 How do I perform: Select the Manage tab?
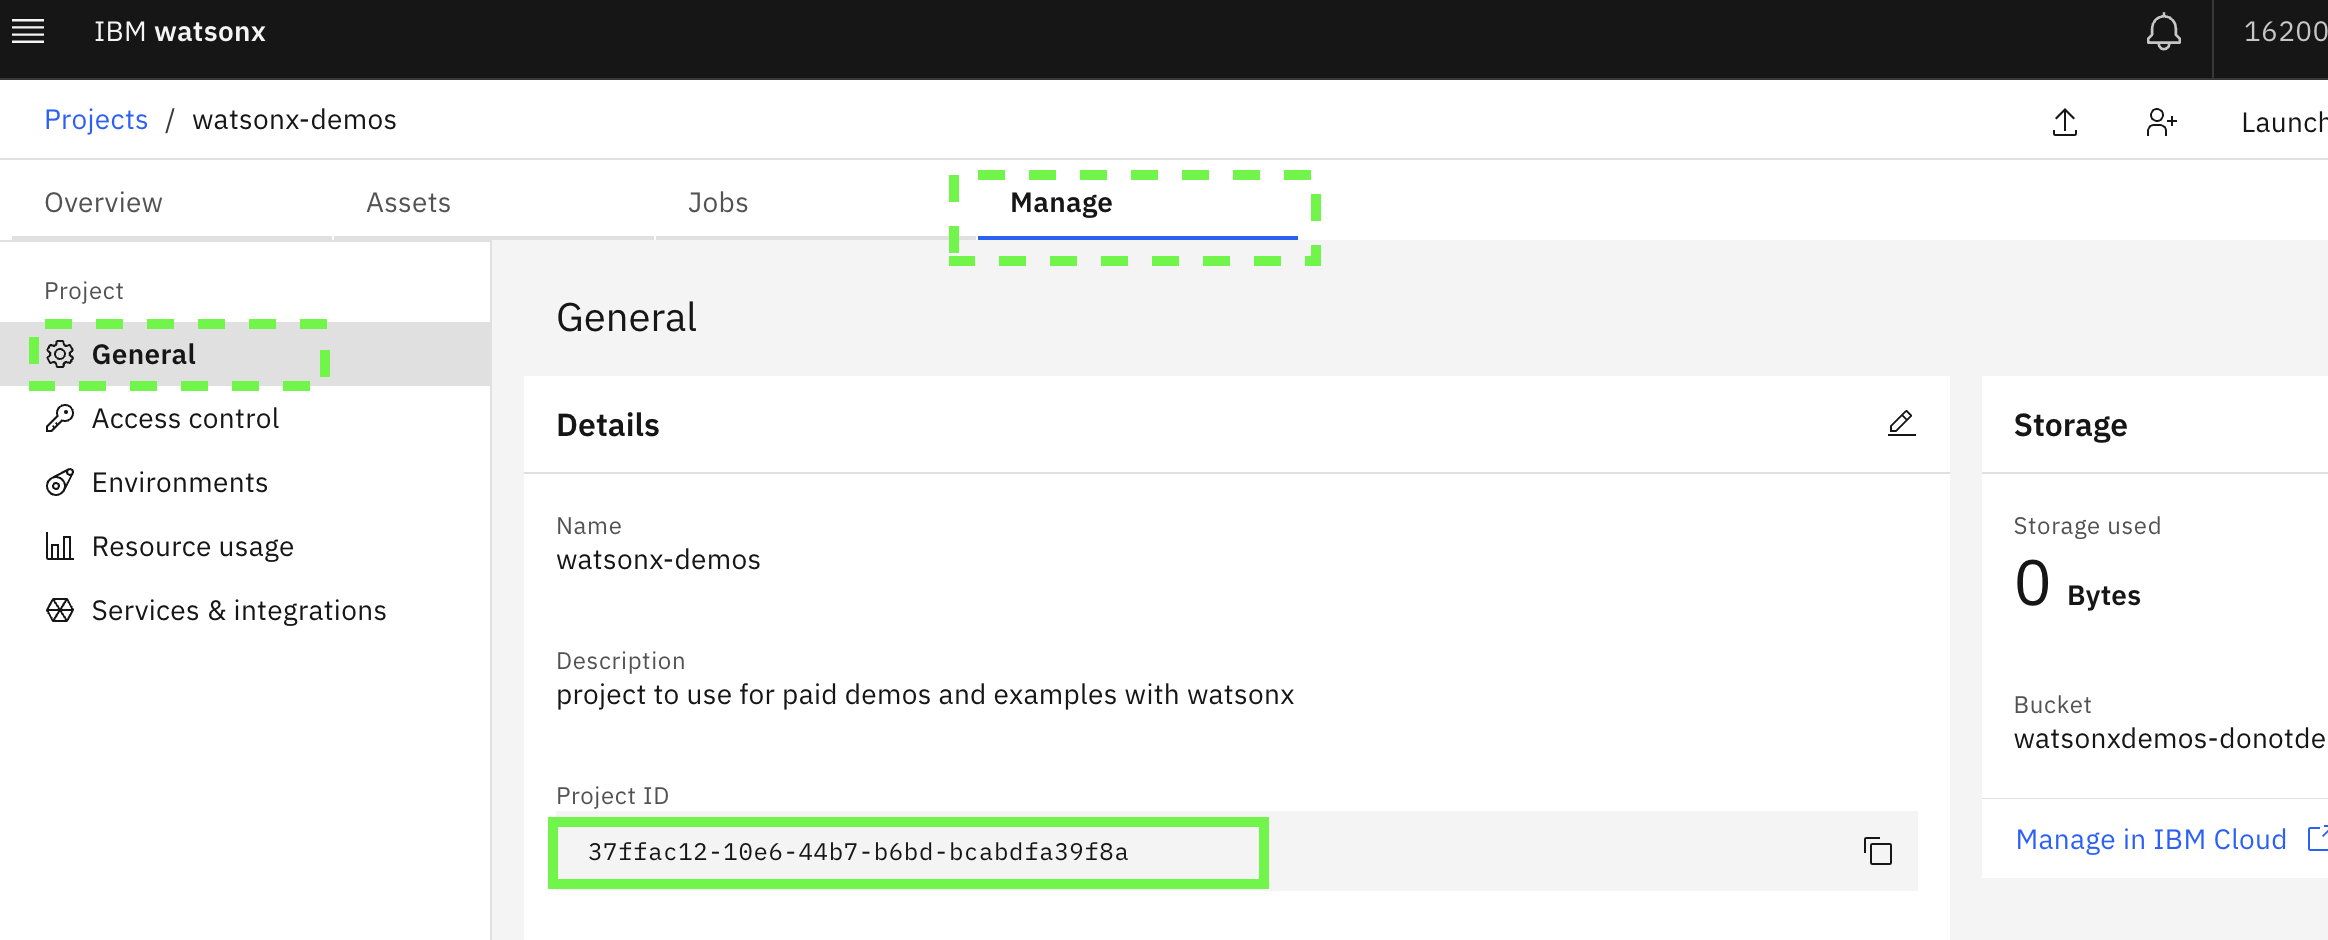click(x=1137, y=202)
